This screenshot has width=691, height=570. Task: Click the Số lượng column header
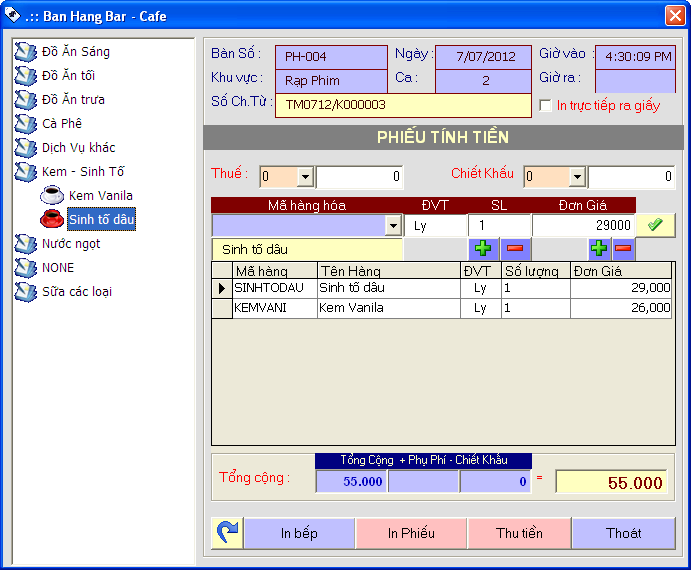pos(536,271)
